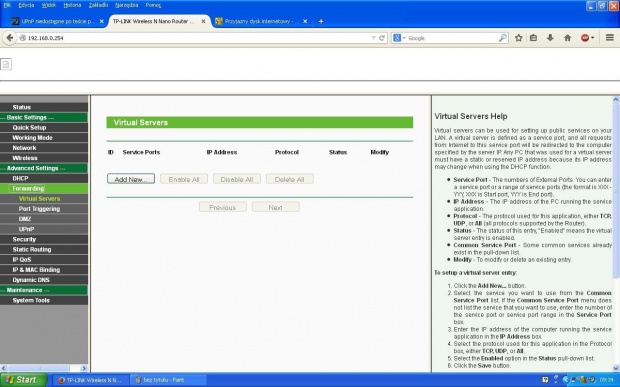The height and width of the screenshot is (387, 620).
Task: Click the help panel scroll up arrow
Action: point(616,100)
